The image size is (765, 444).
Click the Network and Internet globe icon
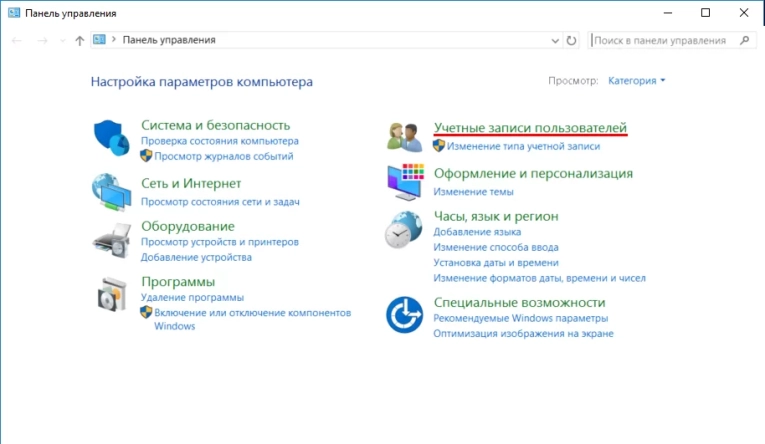(x=112, y=192)
